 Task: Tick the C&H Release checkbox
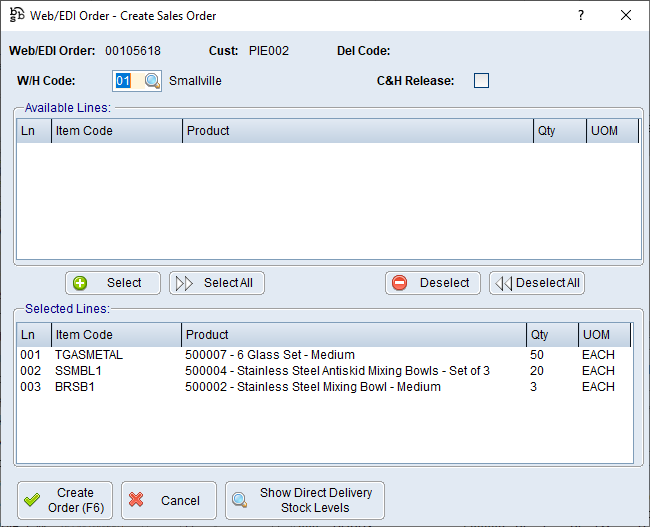click(x=481, y=81)
